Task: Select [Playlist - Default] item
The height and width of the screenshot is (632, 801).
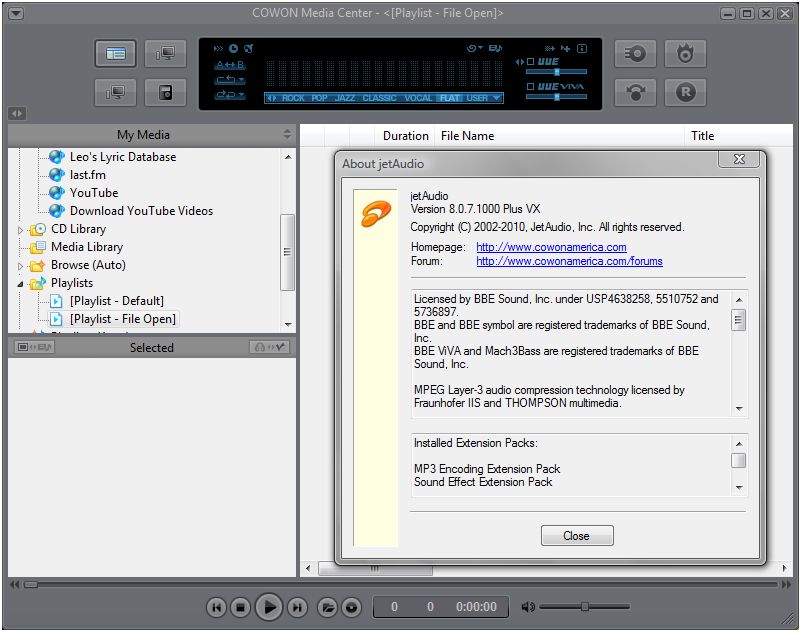Action: (x=117, y=301)
